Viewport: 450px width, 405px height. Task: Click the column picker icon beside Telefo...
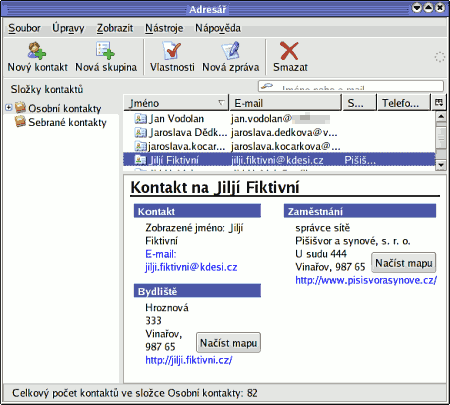[x=439, y=103]
